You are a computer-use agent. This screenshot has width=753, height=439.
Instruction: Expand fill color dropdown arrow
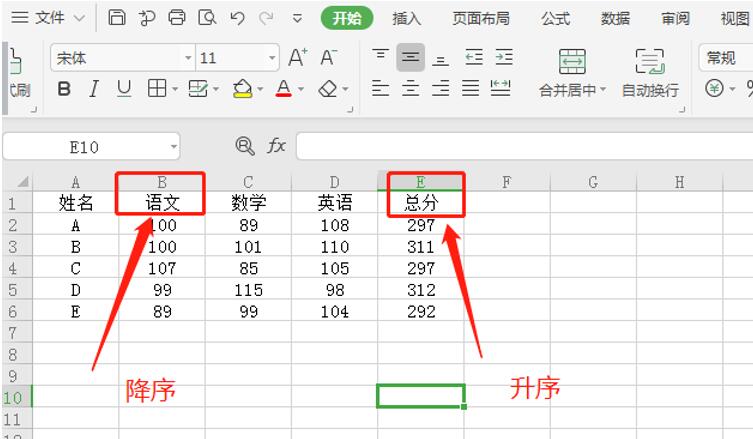(260, 89)
